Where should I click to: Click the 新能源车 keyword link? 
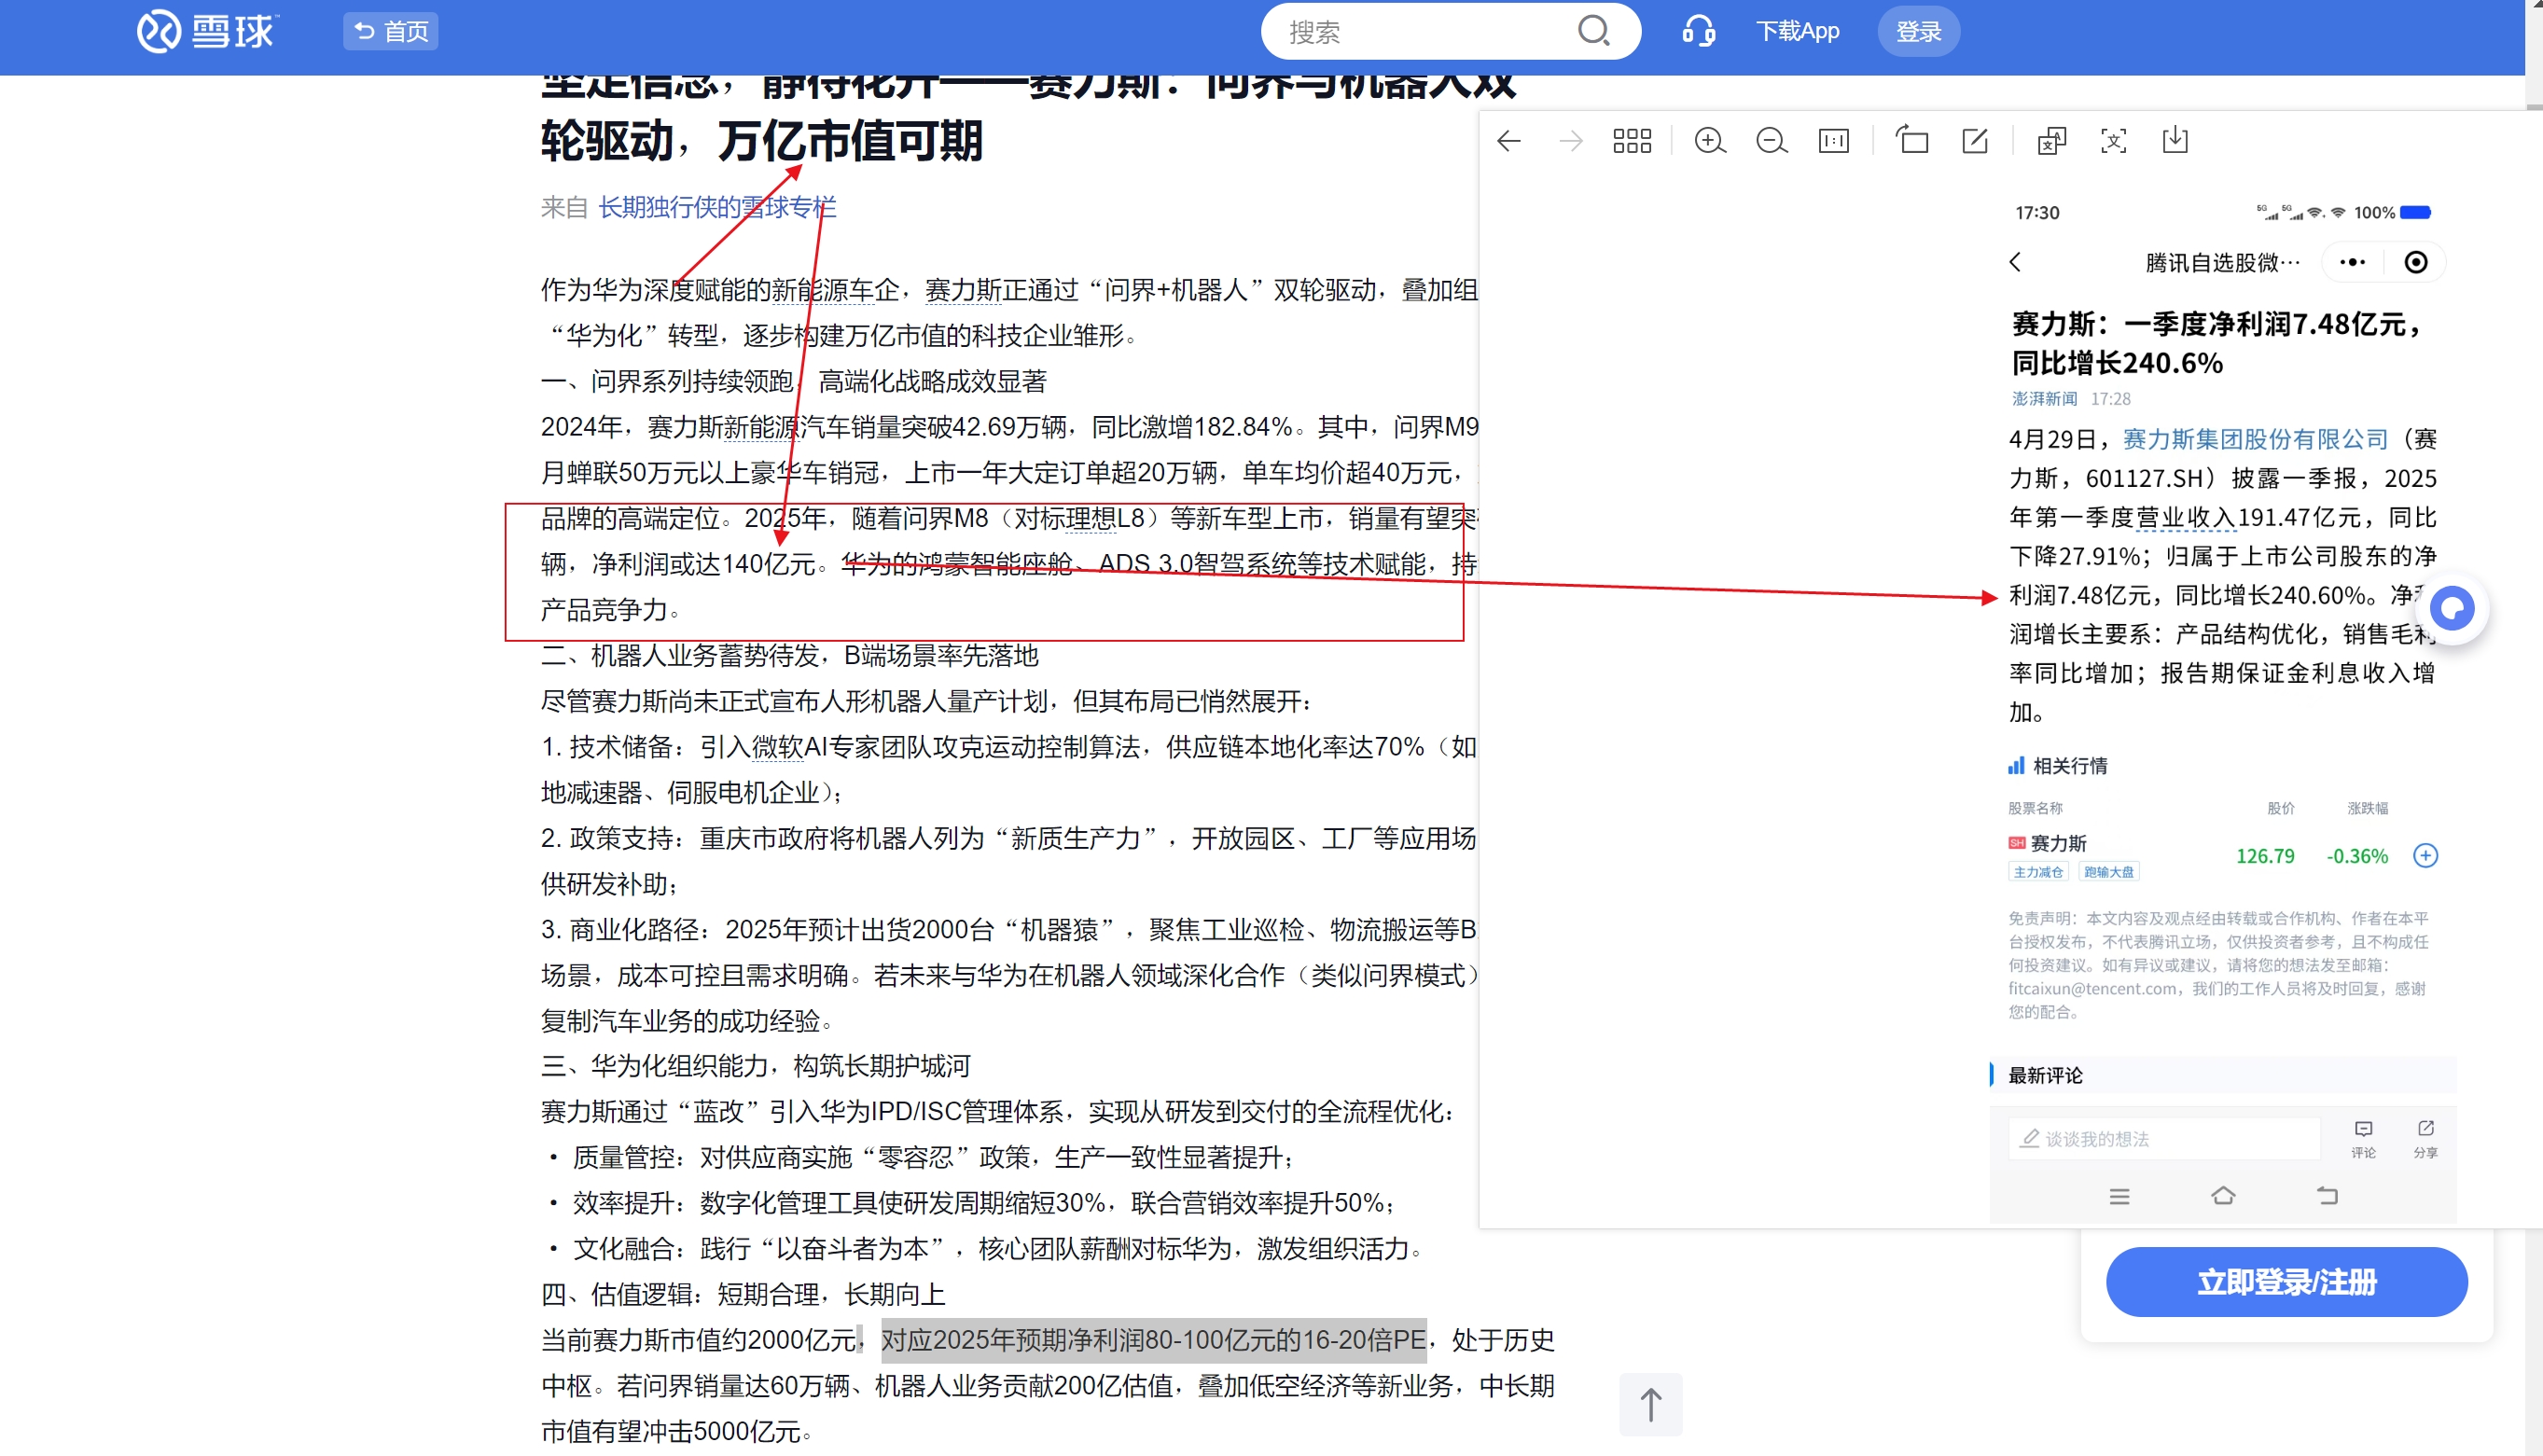point(822,290)
